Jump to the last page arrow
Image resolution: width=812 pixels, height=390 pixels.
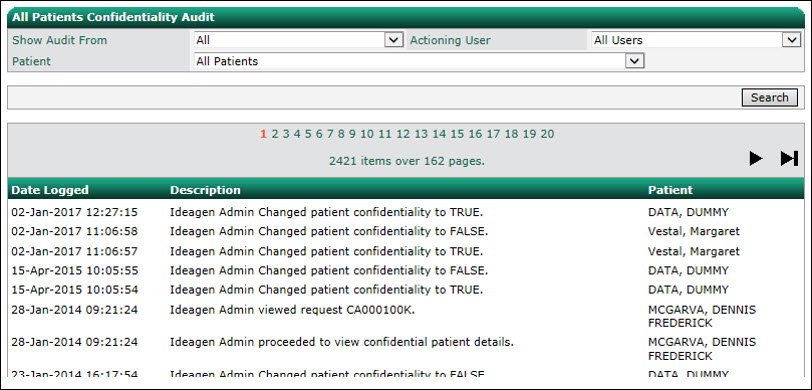(x=789, y=158)
